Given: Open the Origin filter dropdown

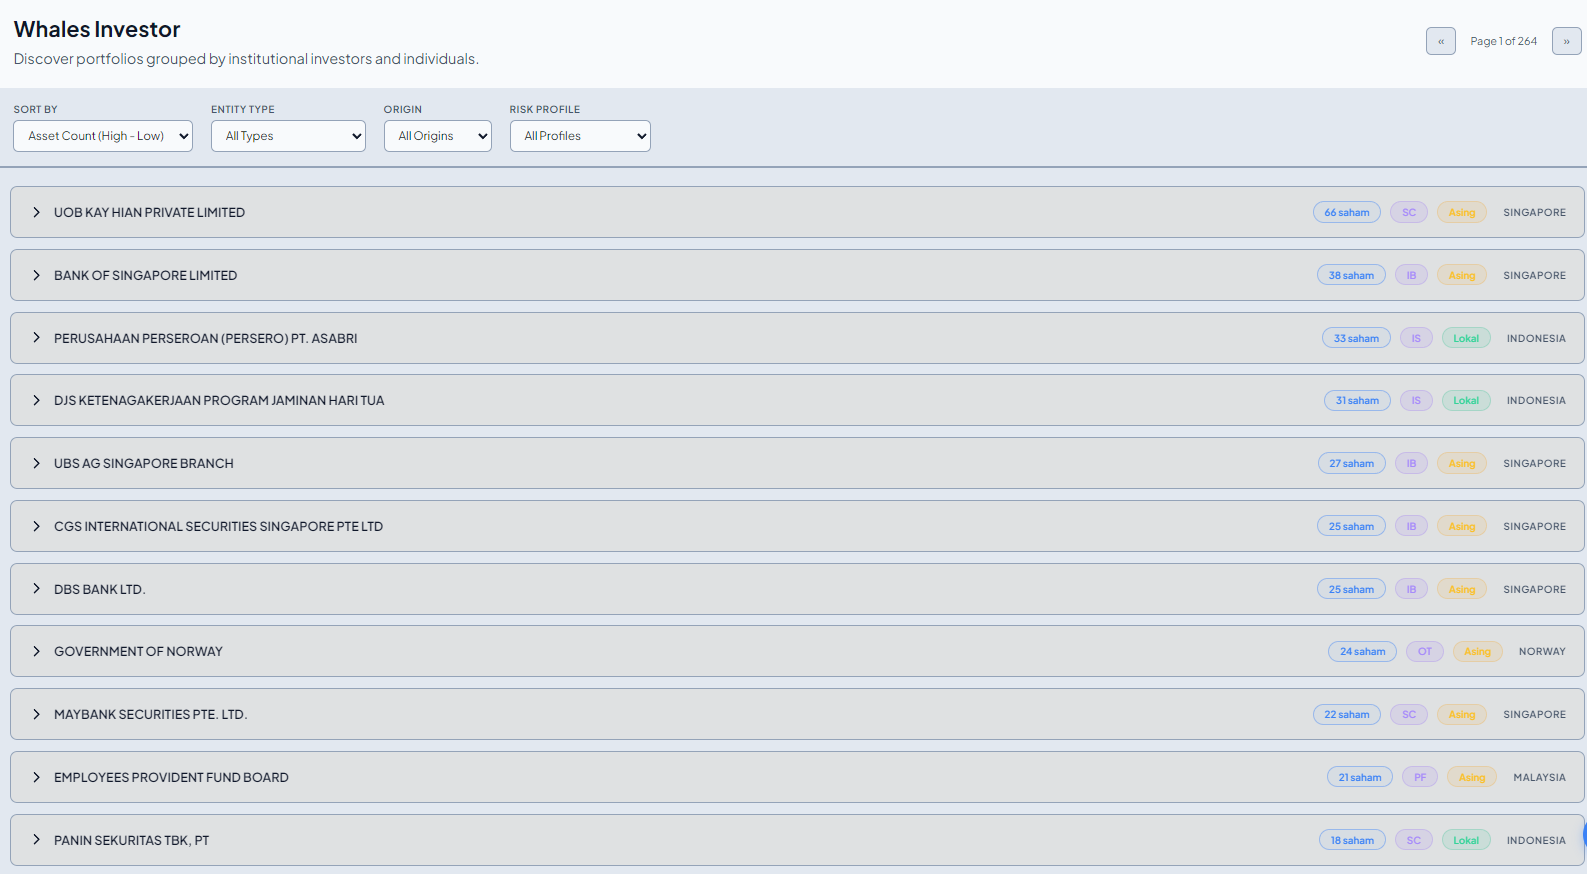Looking at the screenshot, I should tap(438, 136).
